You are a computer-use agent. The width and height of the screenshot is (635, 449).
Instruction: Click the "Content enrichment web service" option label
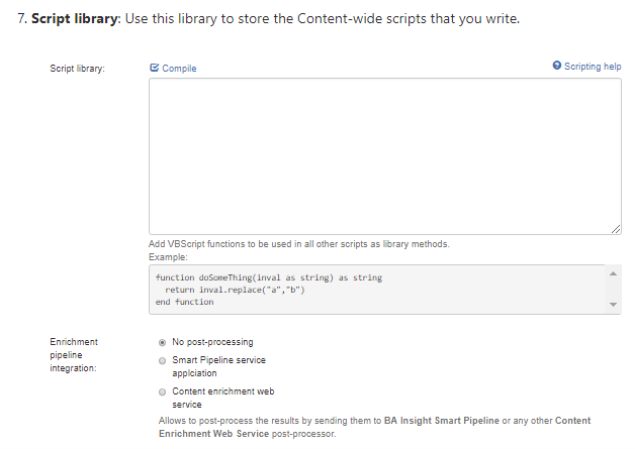click(223, 392)
